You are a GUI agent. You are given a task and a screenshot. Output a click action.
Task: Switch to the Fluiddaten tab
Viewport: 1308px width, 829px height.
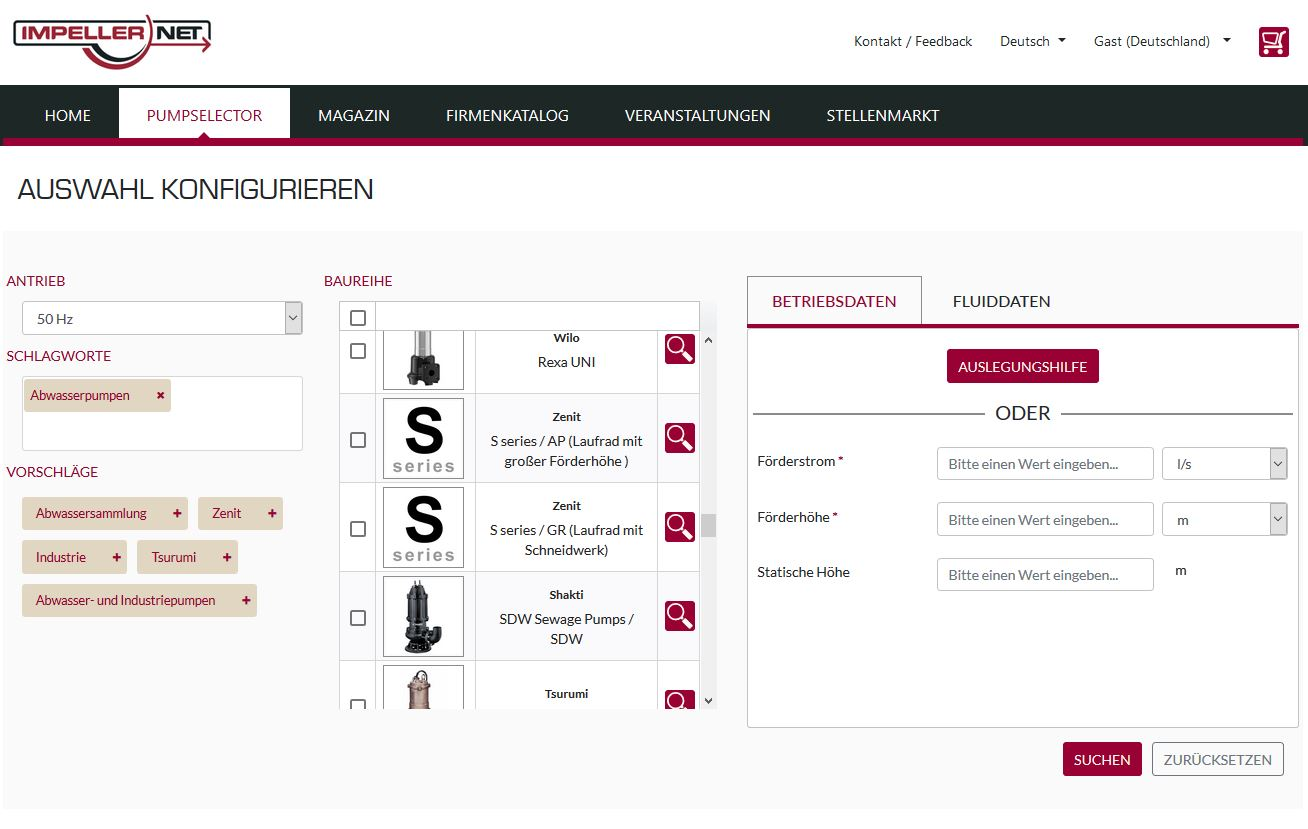[x=1001, y=301]
